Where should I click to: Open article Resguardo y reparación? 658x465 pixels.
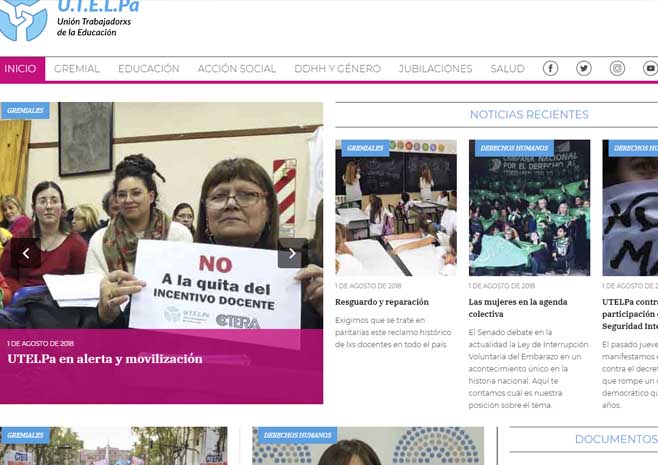pyautogui.click(x=382, y=302)
